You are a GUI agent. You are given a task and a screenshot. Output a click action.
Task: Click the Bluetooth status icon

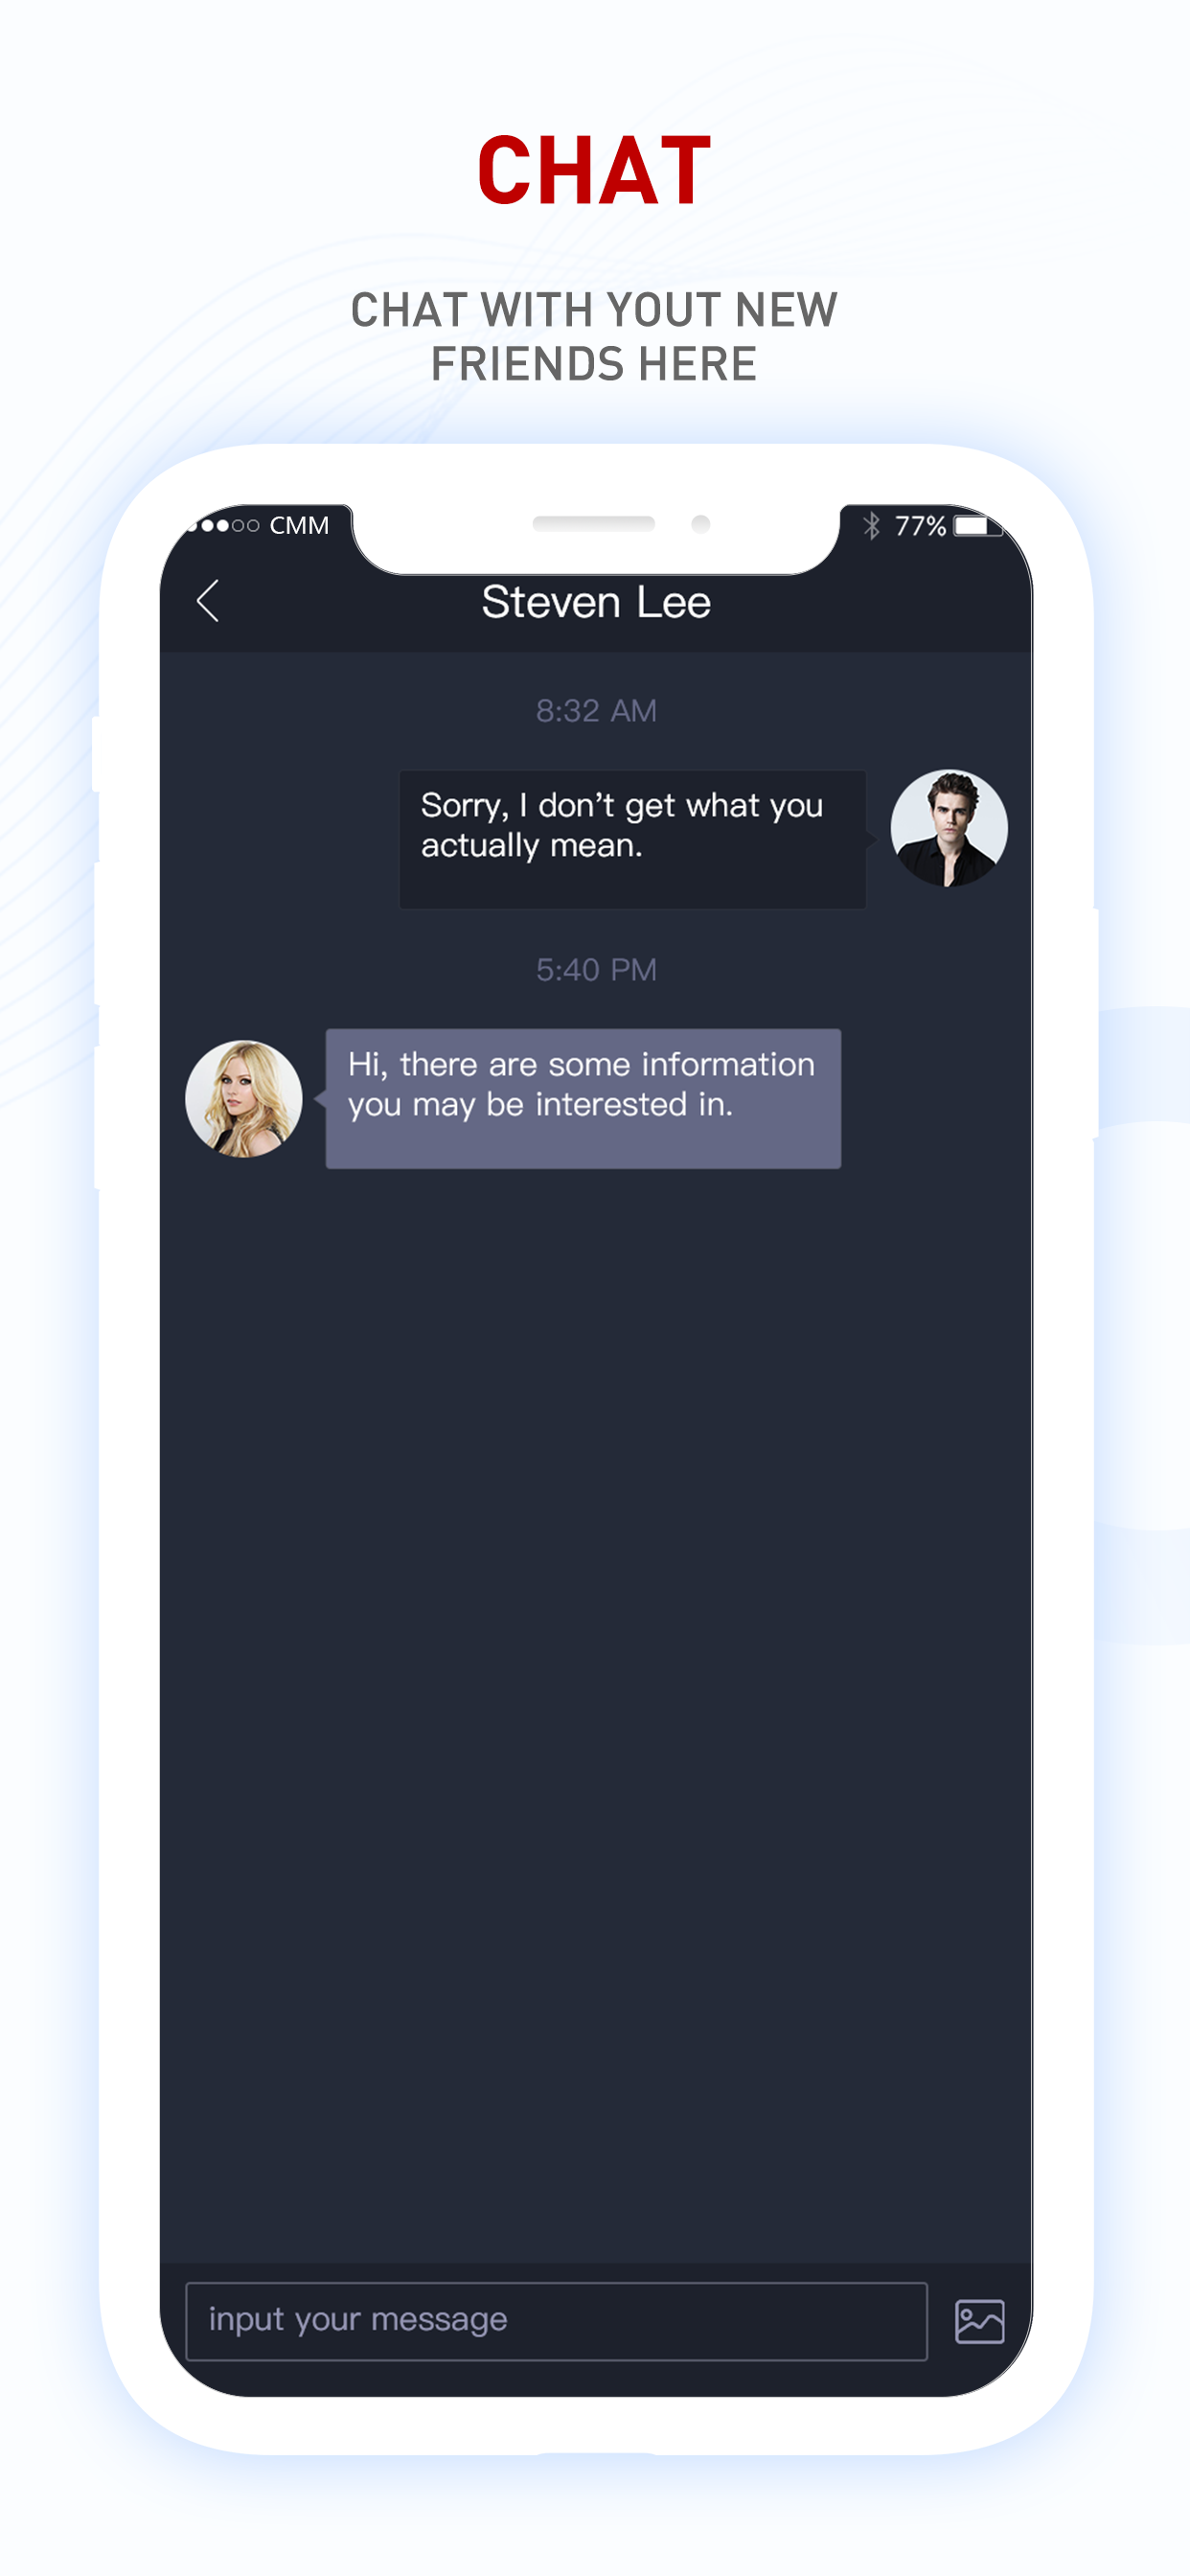pyautogui.click(x=871, y=525)
